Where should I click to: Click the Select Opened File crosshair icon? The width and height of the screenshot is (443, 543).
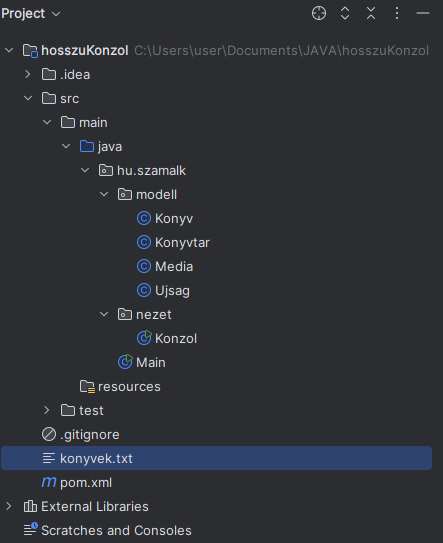pos(319,14)
